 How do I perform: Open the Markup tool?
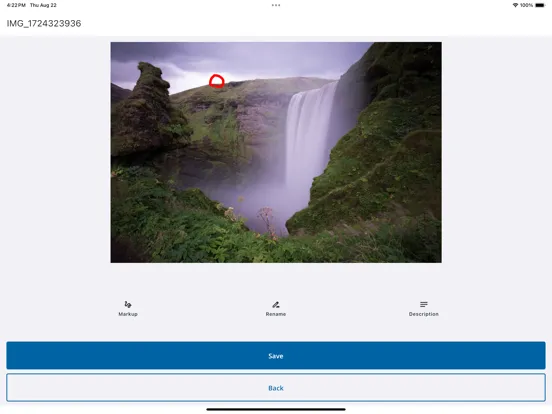(128, 308)
